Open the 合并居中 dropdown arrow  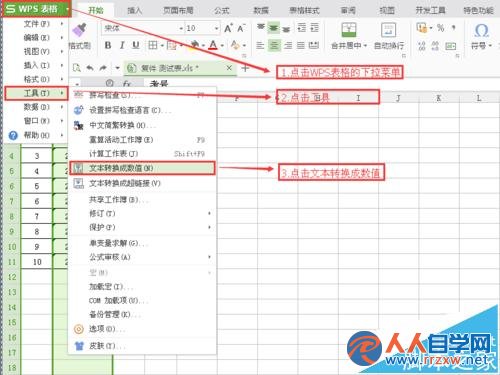pyautogui.click(x=365, y=46)
